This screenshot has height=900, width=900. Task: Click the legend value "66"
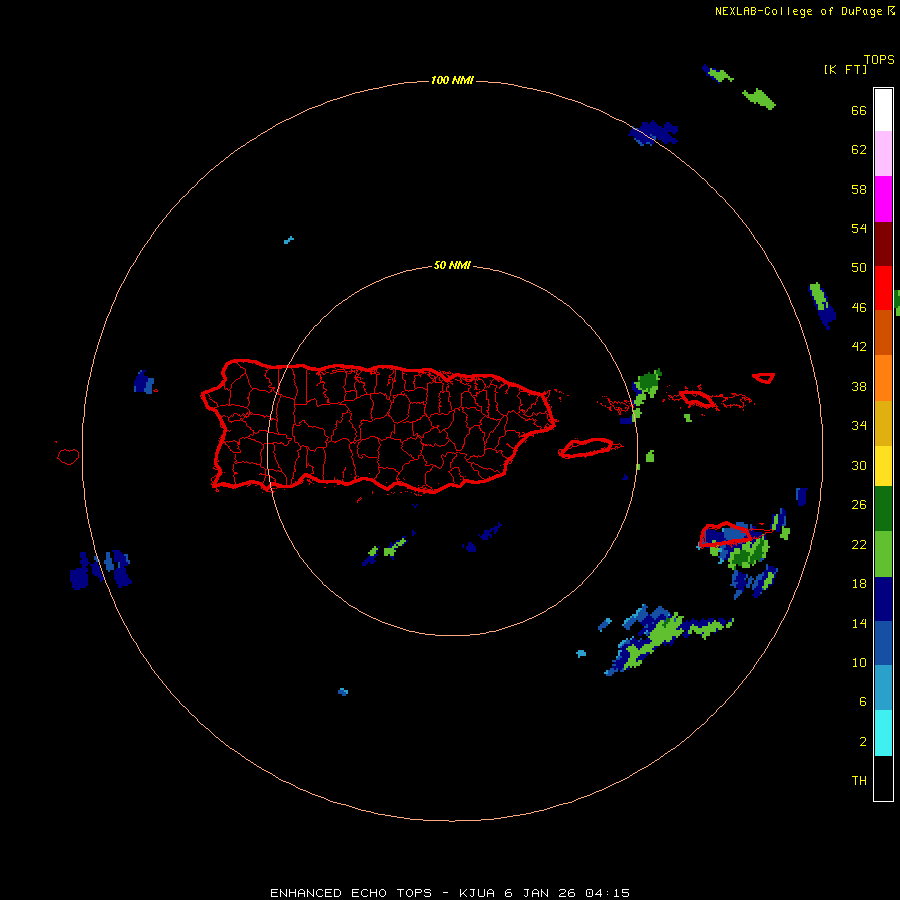tap(859, 110)
